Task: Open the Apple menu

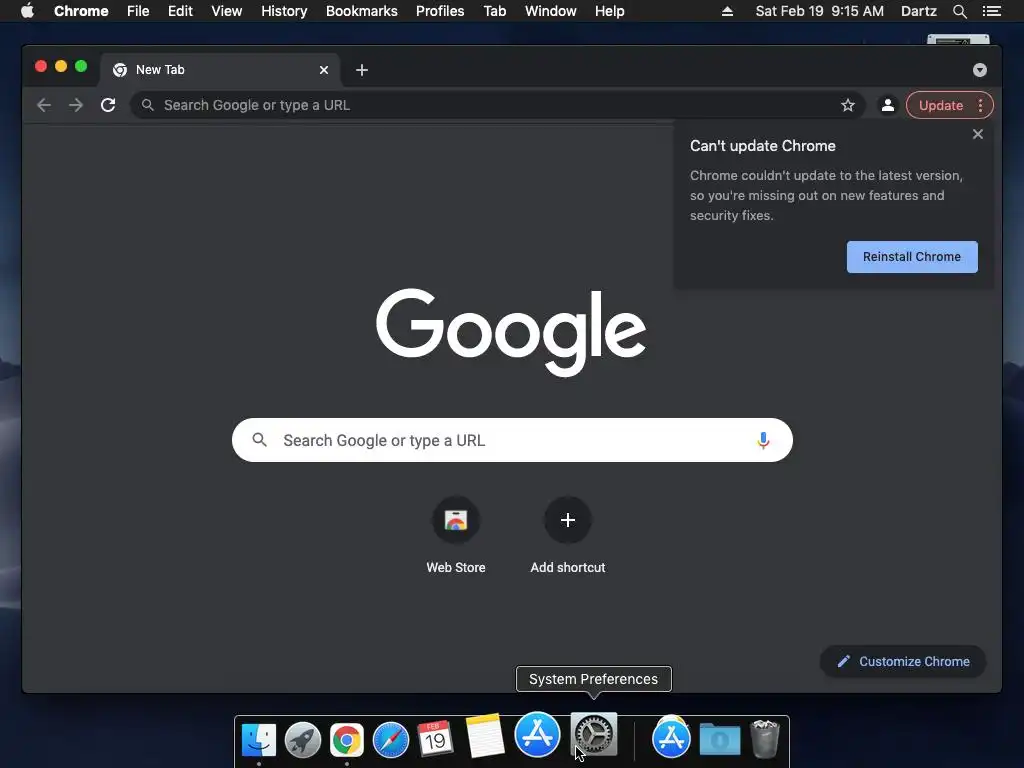Action: [27, 11]
